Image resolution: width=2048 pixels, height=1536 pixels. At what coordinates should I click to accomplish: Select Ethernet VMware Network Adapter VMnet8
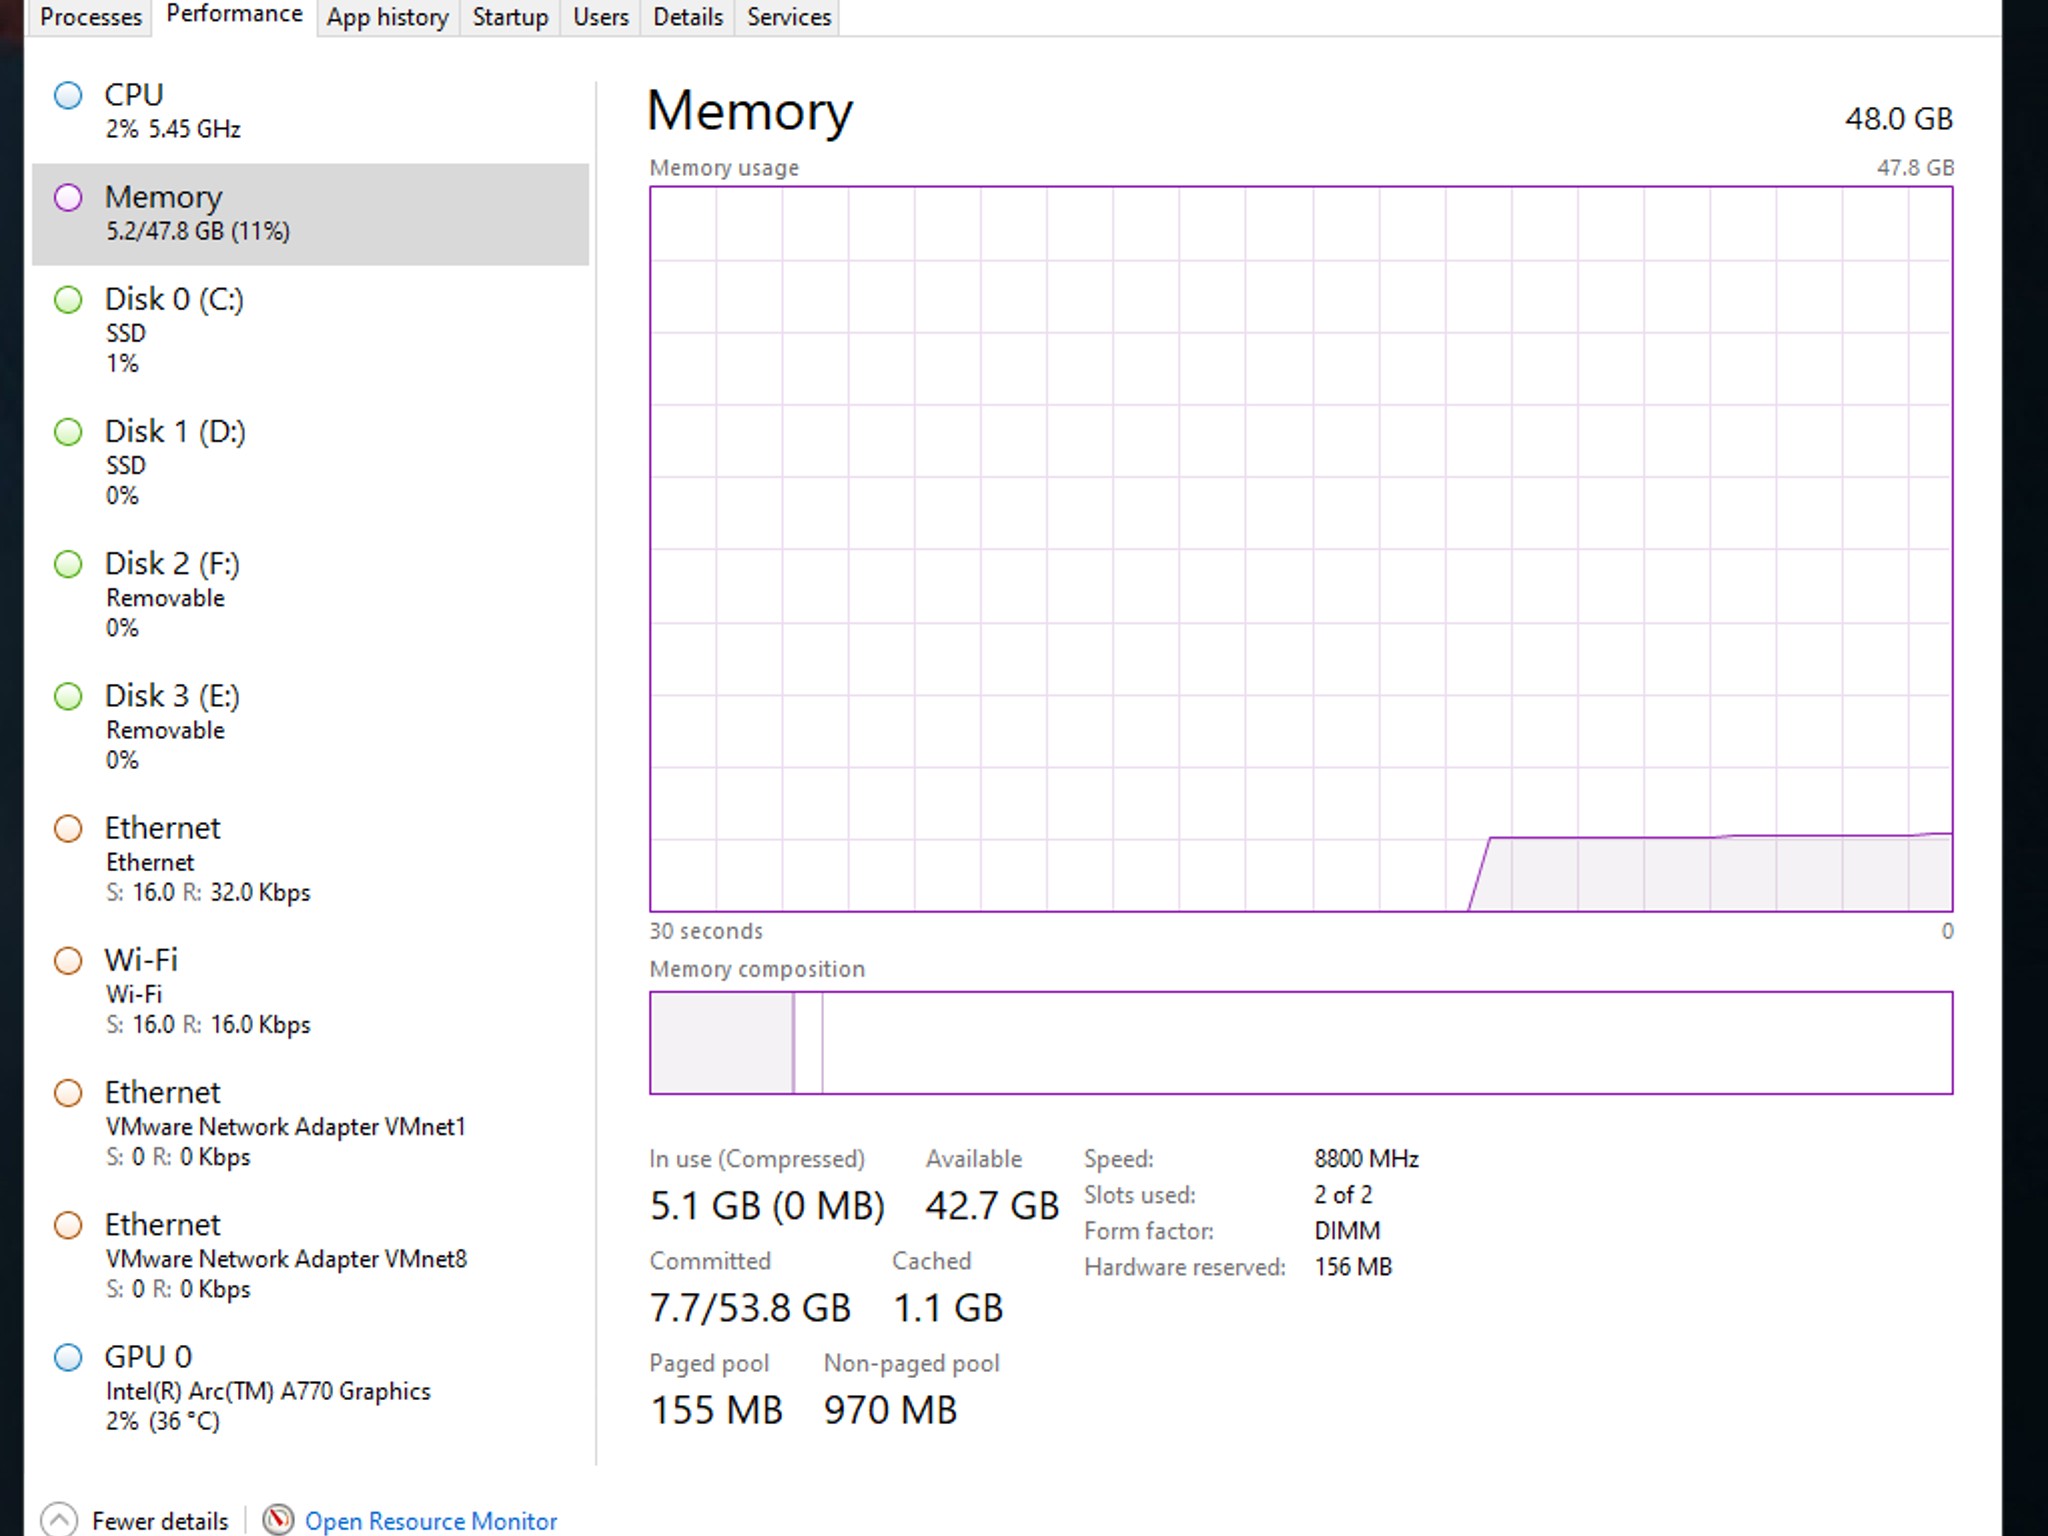click(x=310, y=1256)
